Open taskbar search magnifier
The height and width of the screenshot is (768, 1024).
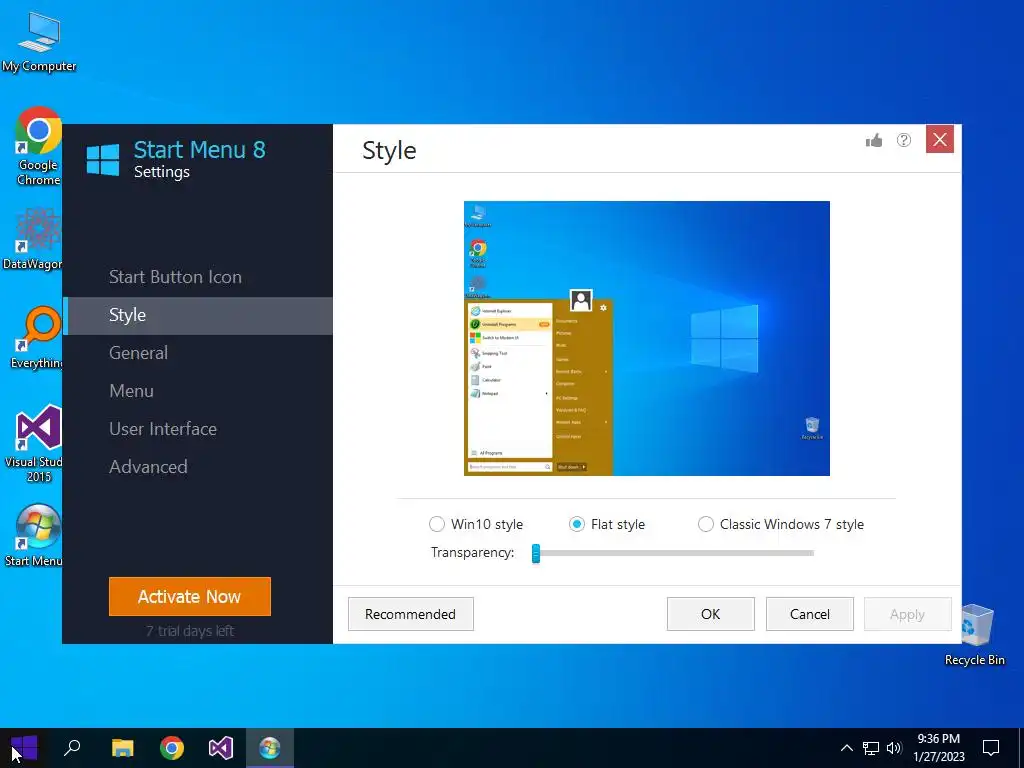[x=72, y=748]
